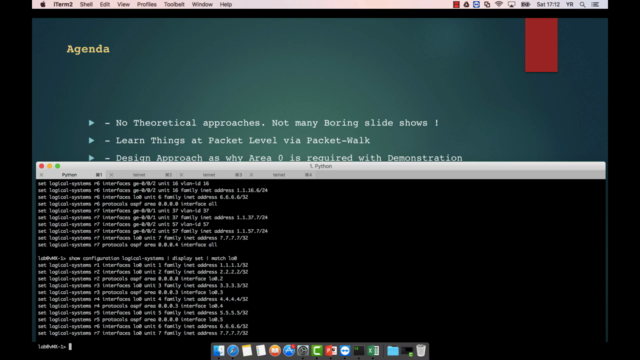Viewport: 640px width, 360px height.
Task: Open Notes from the Dock
Action: [247, 351]
